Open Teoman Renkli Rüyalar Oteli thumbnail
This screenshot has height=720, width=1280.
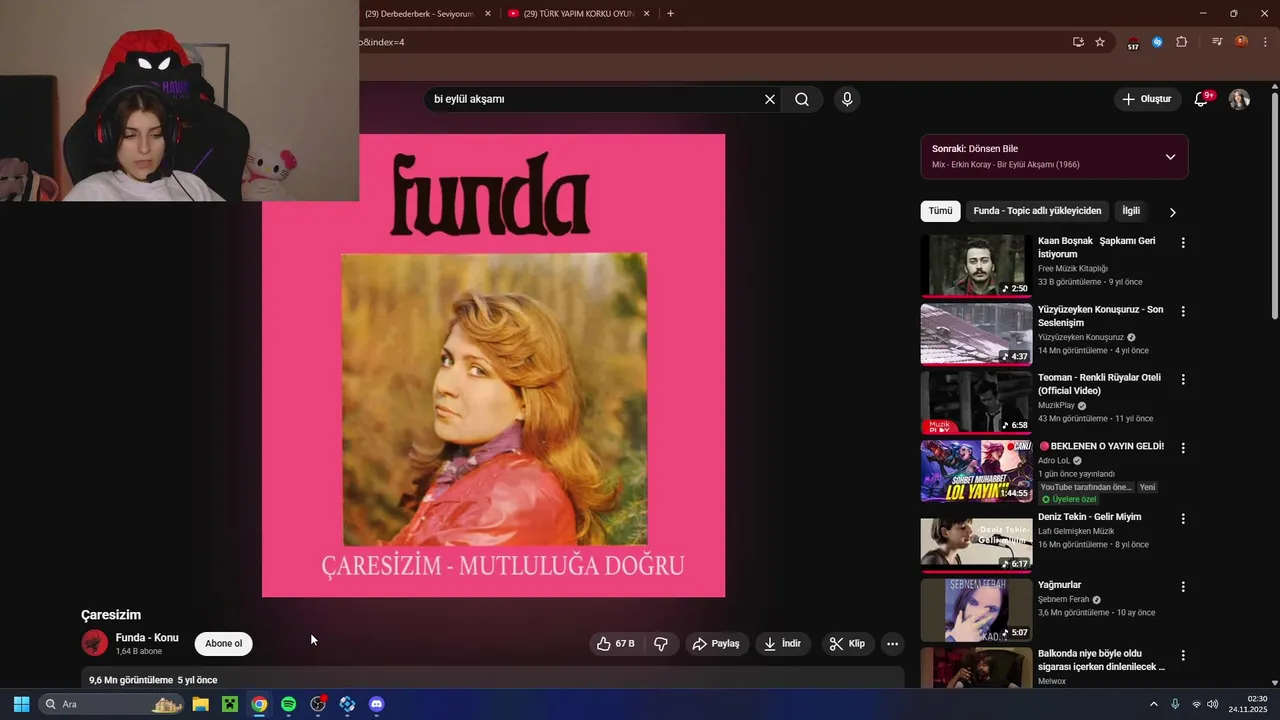tap(976, 402)
